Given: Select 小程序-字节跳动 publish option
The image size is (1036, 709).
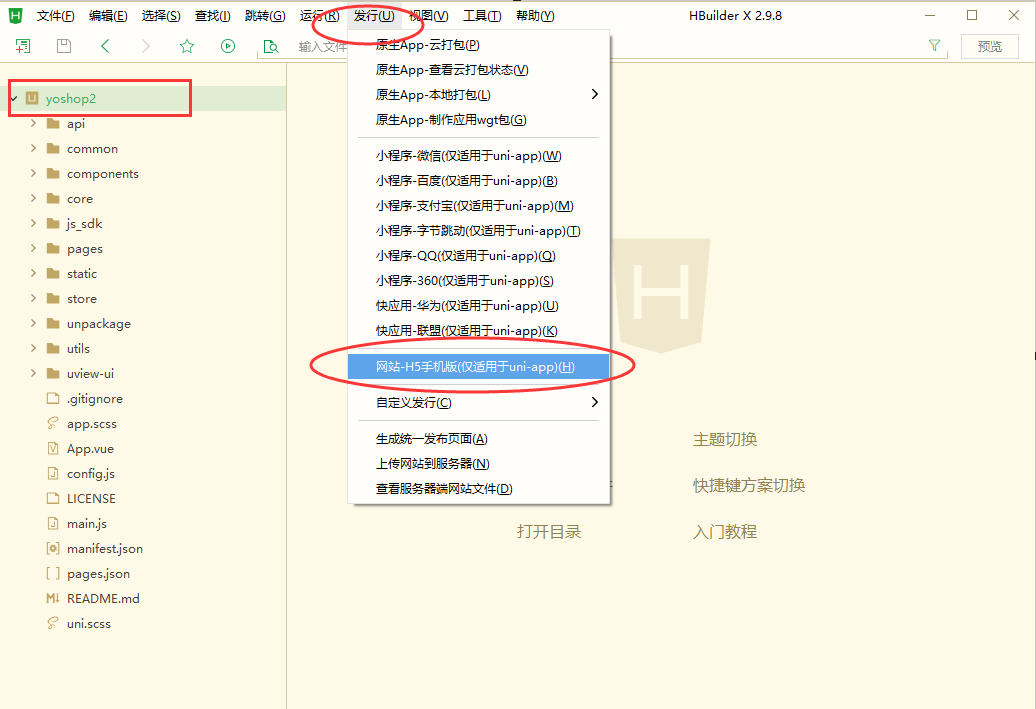Looking at the screenshot, I should 478,231.
